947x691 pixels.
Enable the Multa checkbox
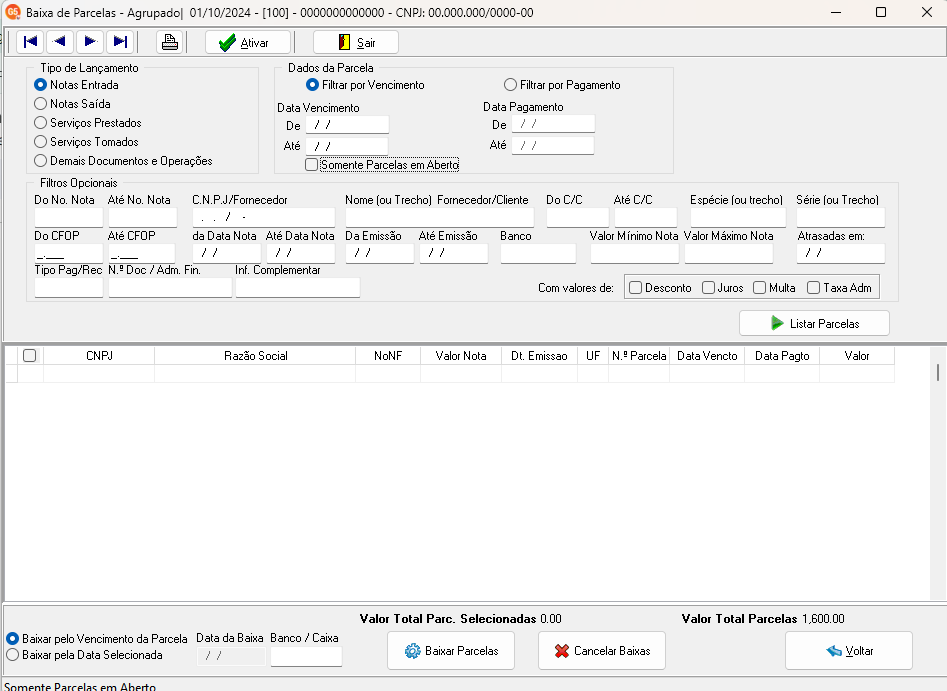click(760, 288)
